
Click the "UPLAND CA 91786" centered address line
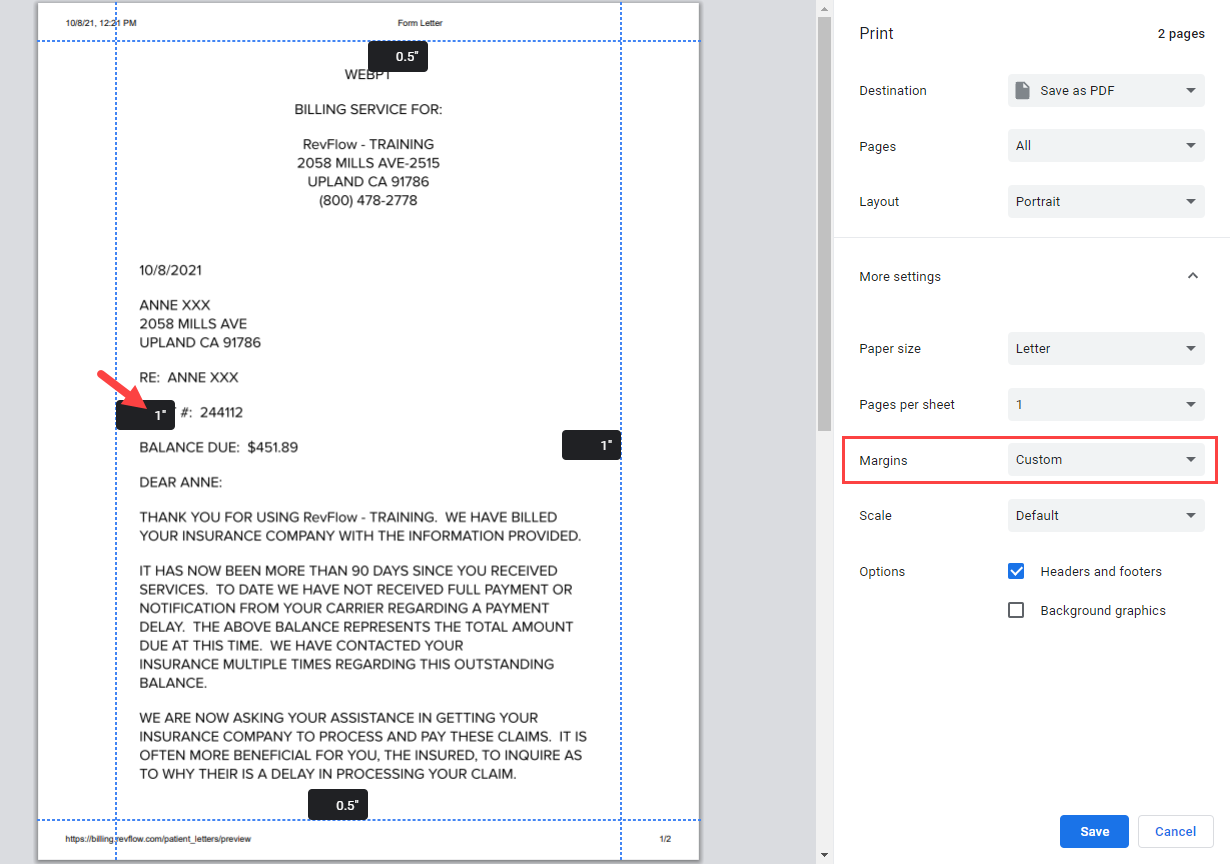click(x=368, y=181)
